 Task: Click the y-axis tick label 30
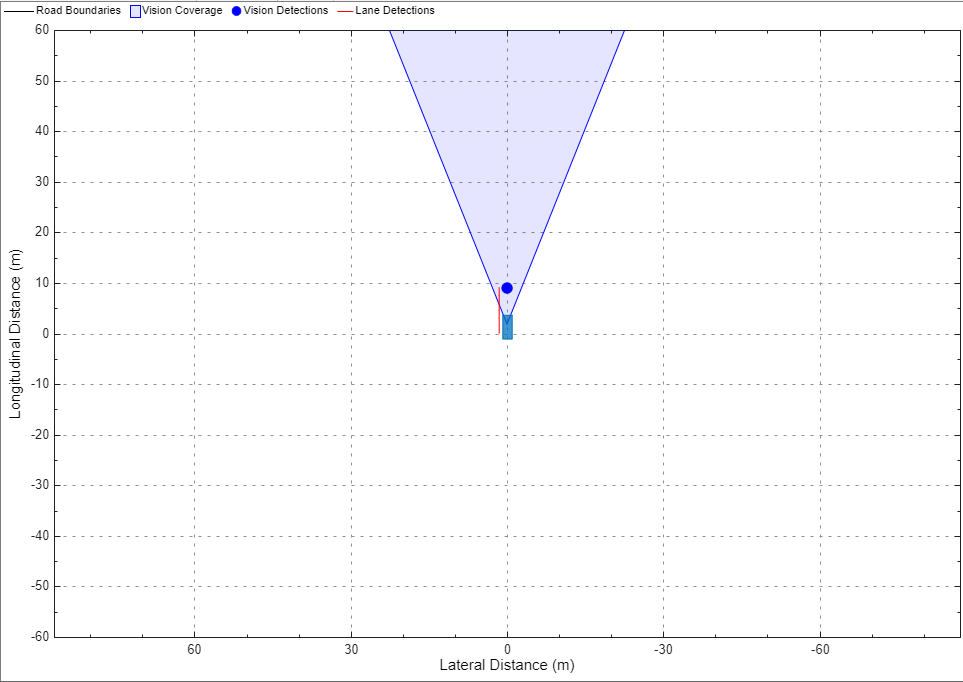42,182
